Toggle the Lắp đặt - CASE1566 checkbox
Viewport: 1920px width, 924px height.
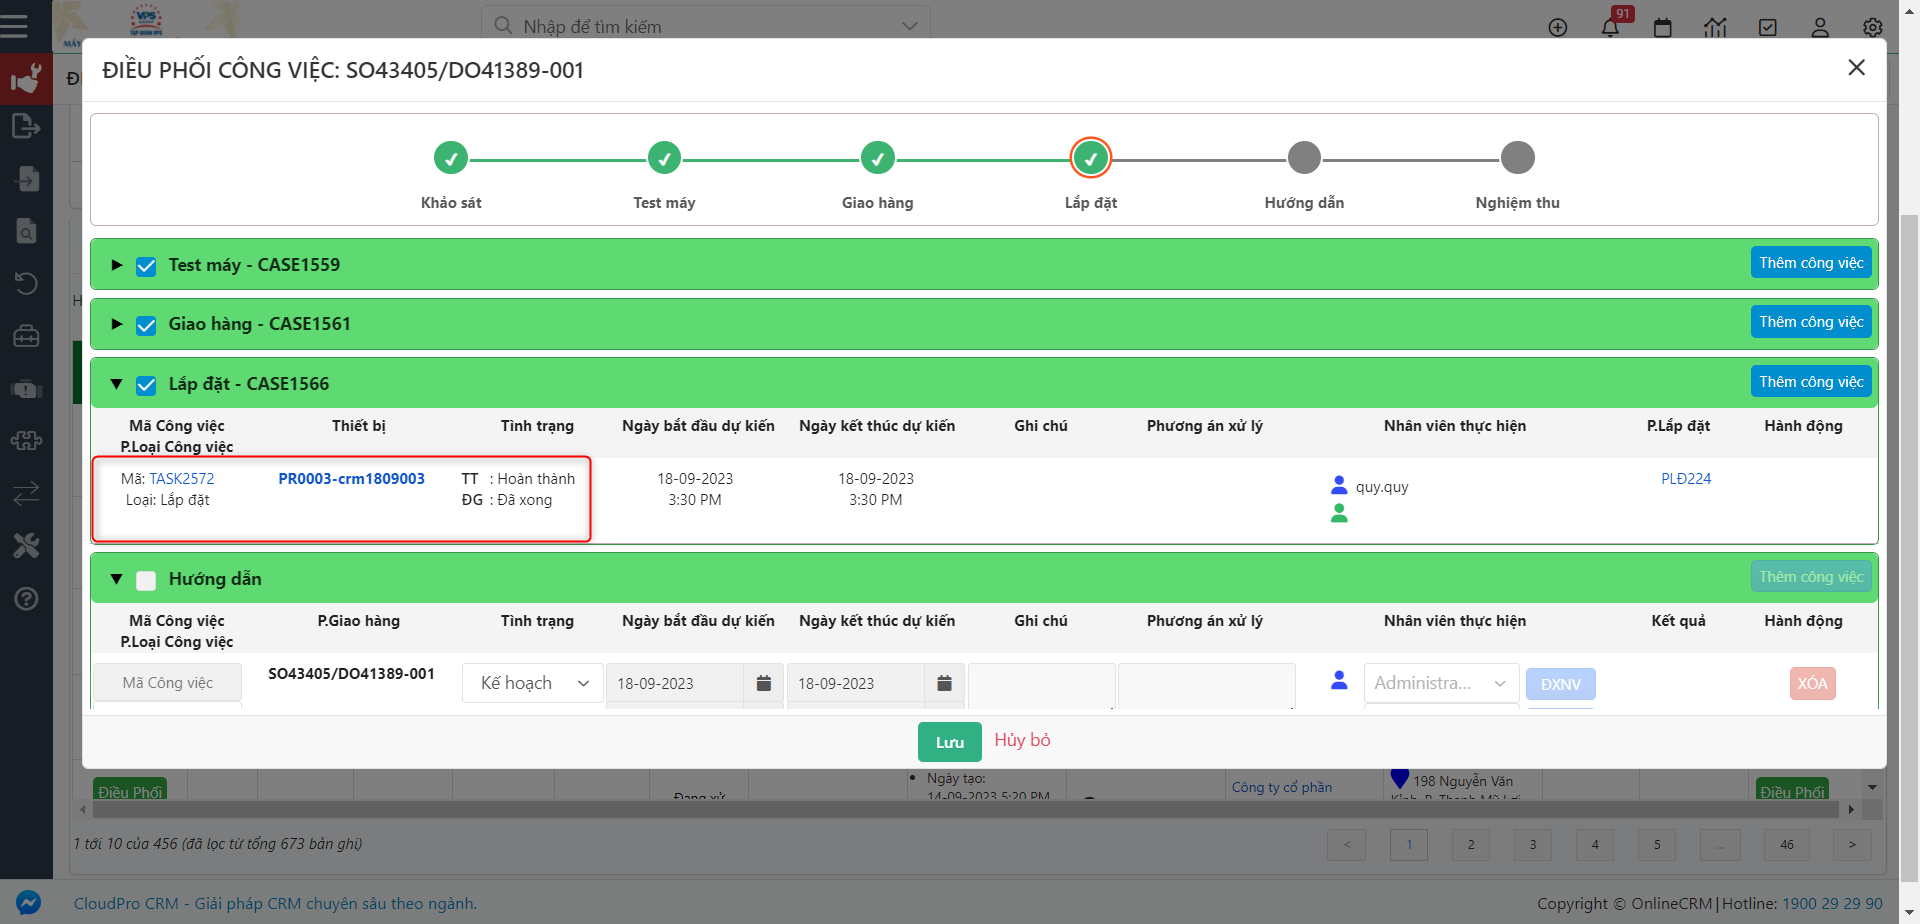pos(146,386)
